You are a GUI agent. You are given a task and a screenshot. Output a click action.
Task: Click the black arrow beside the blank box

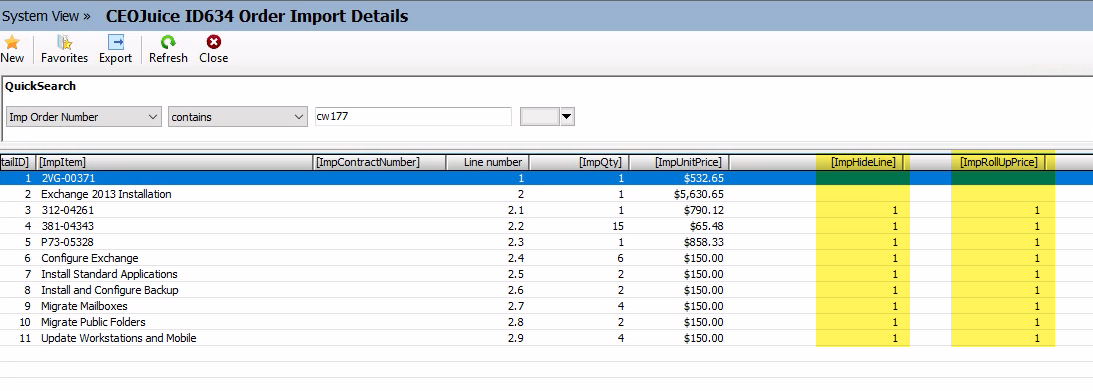[x=567, y=117]
